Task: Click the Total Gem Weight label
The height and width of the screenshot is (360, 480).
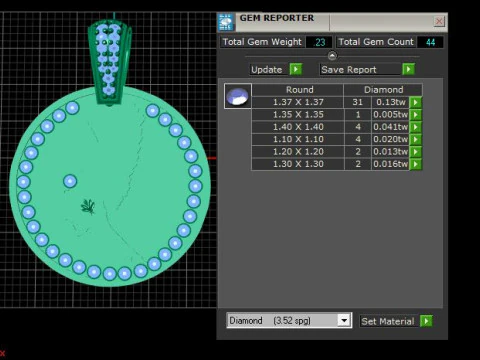Action: 262,42
